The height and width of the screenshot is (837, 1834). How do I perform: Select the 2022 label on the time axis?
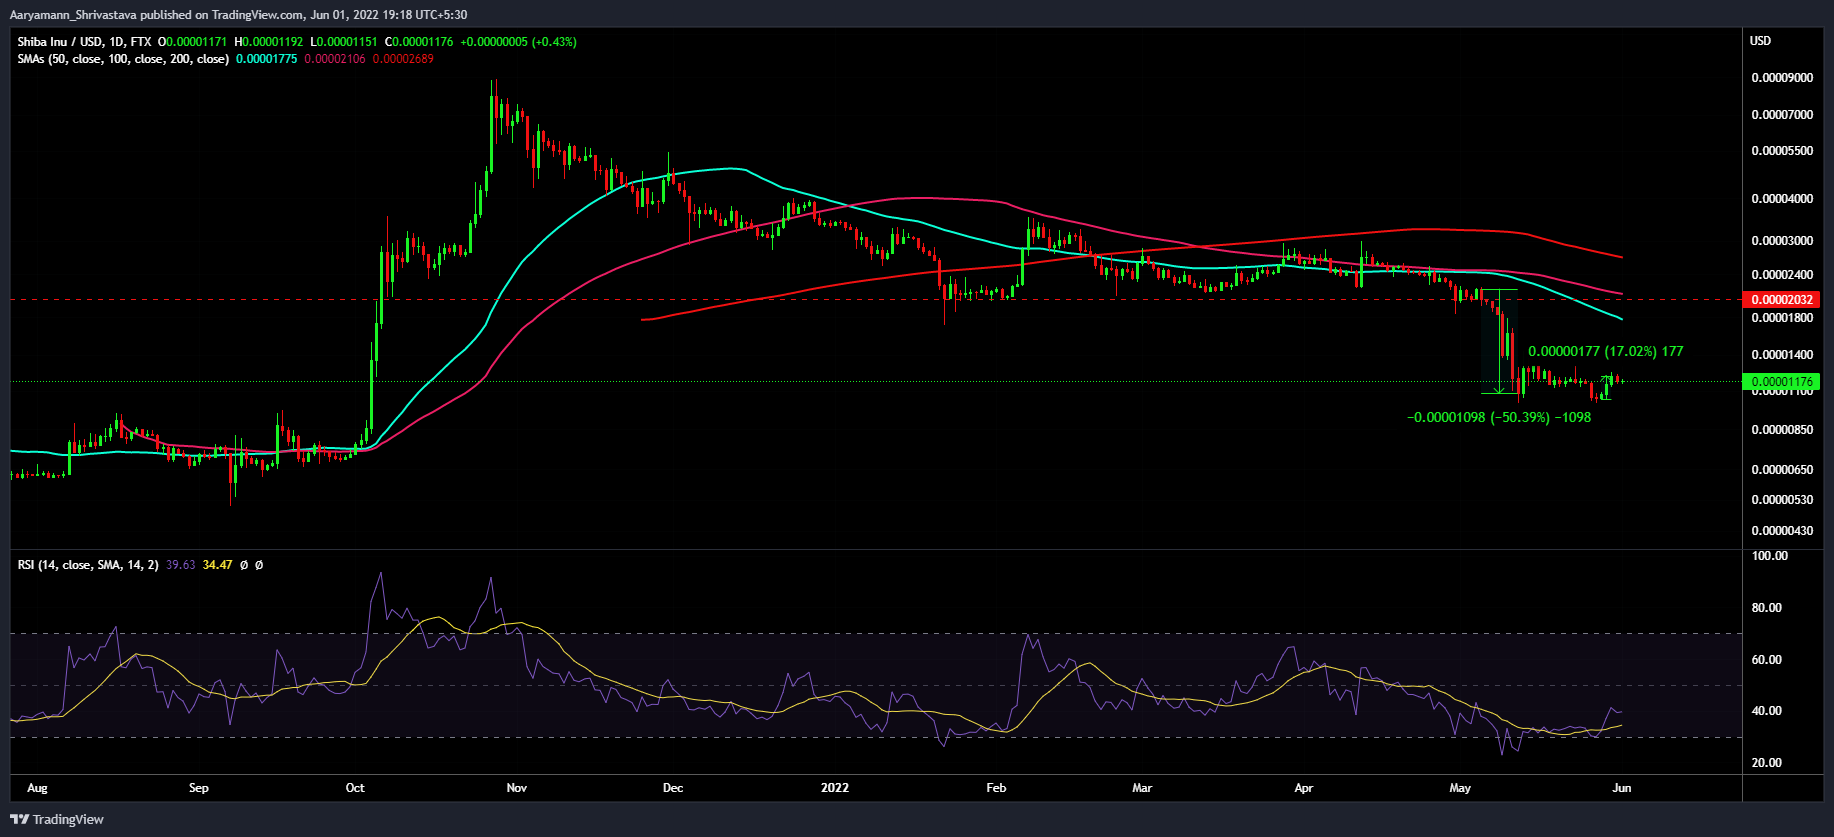coord(834,788)
